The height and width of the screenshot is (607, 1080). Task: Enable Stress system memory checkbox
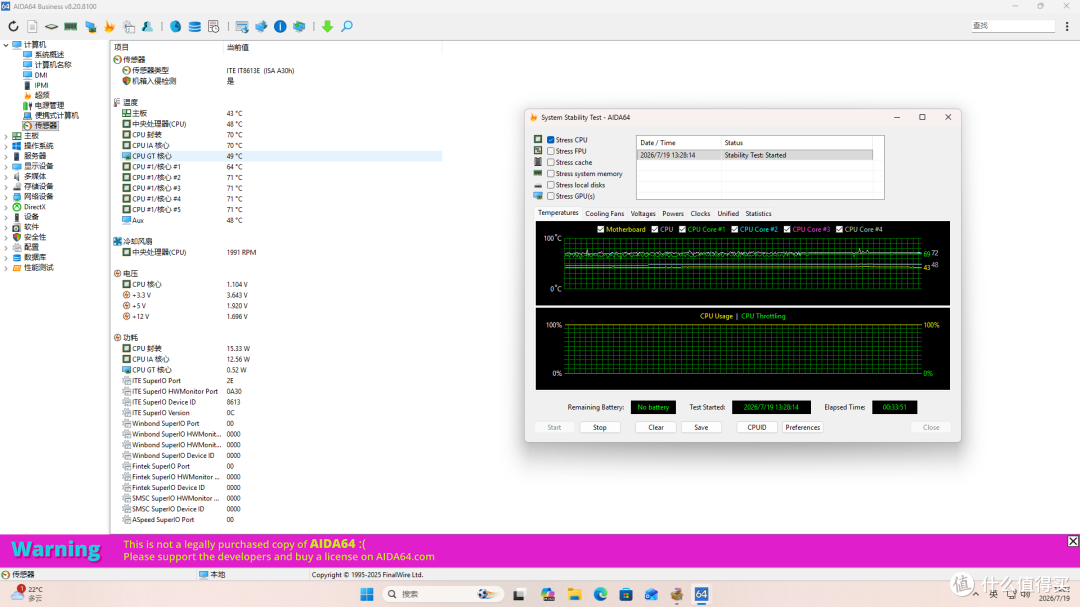(x=551, y=174)
